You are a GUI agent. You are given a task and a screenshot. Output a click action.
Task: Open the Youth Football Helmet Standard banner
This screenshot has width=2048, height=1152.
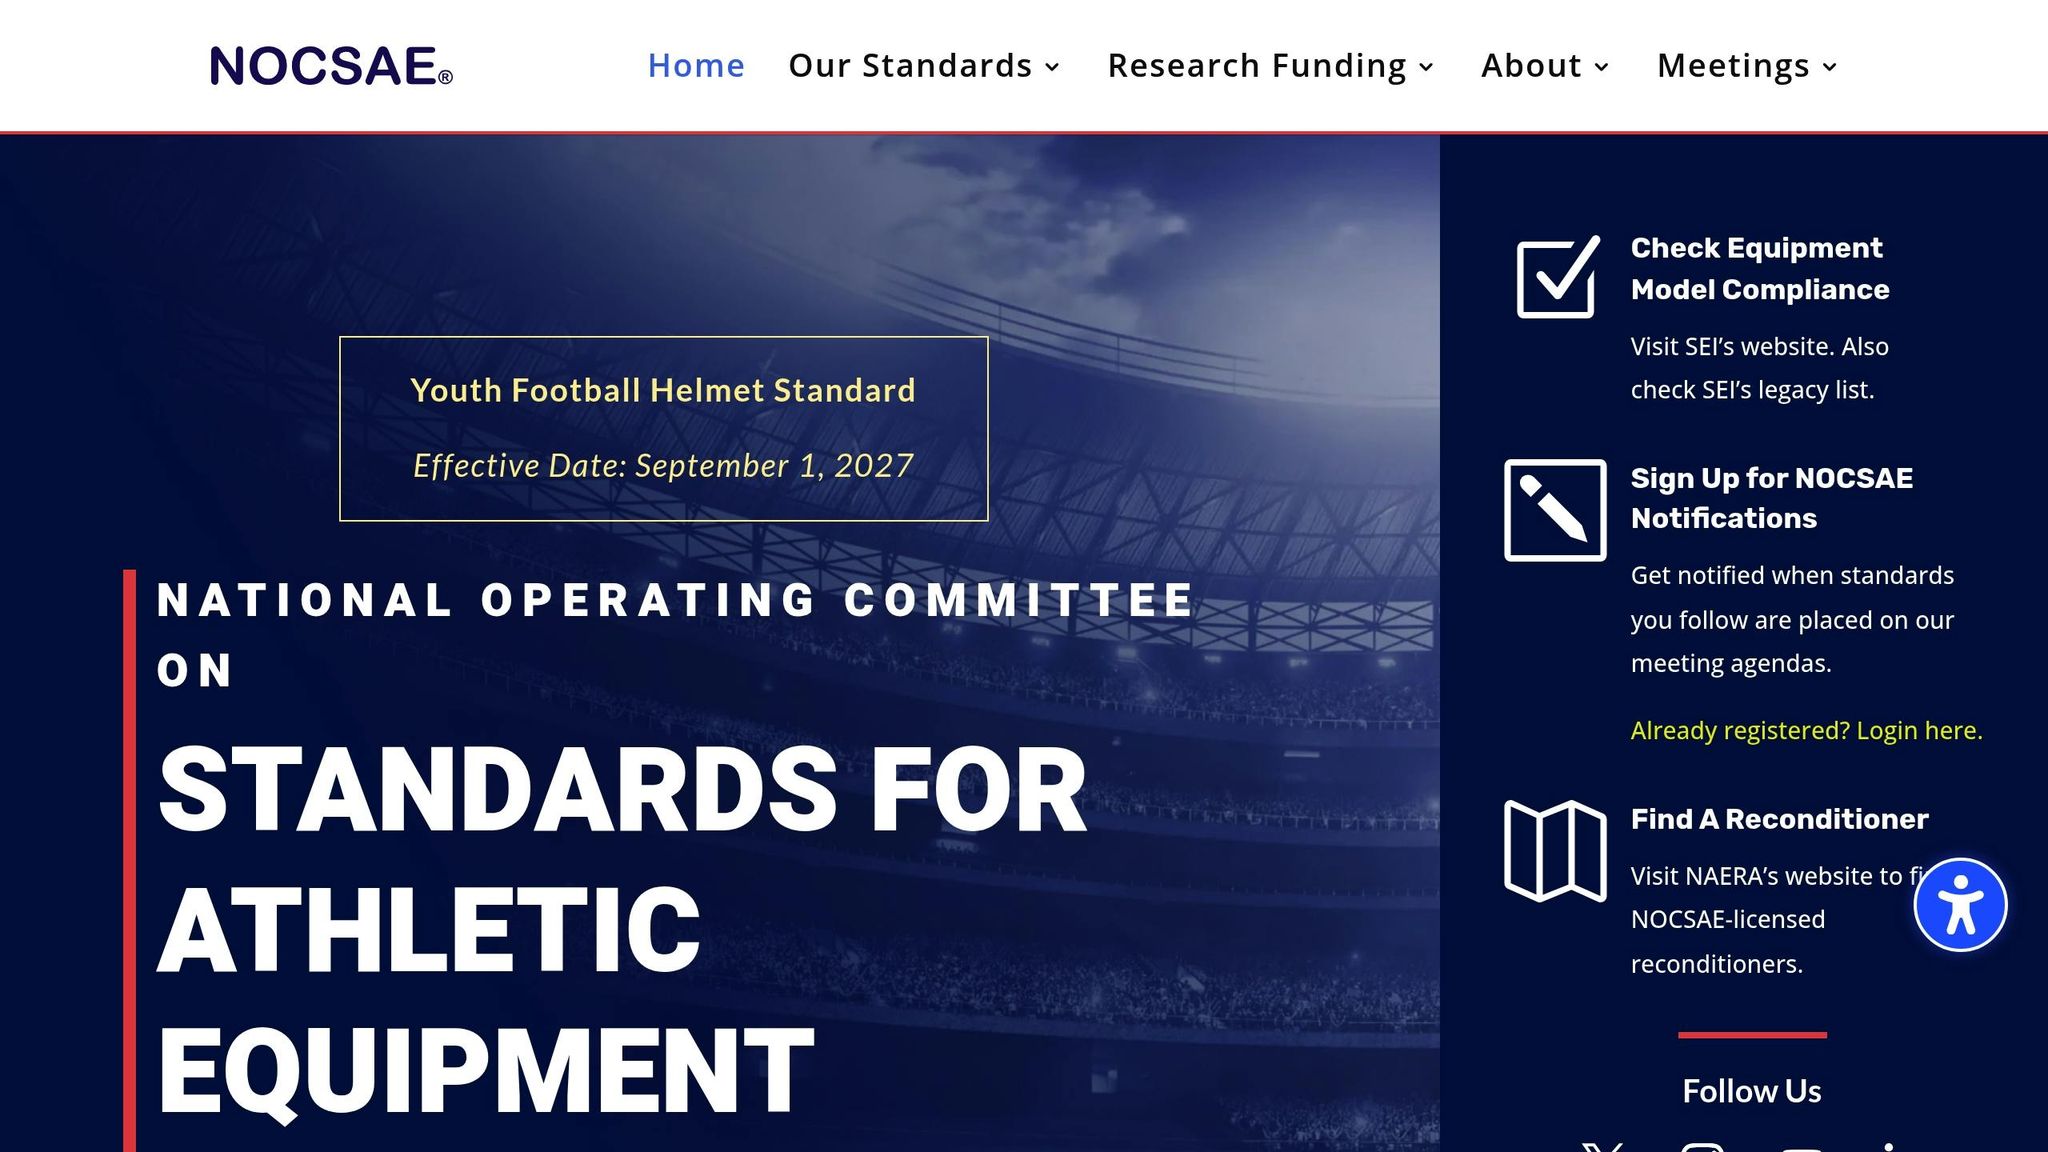coord(663,428)
